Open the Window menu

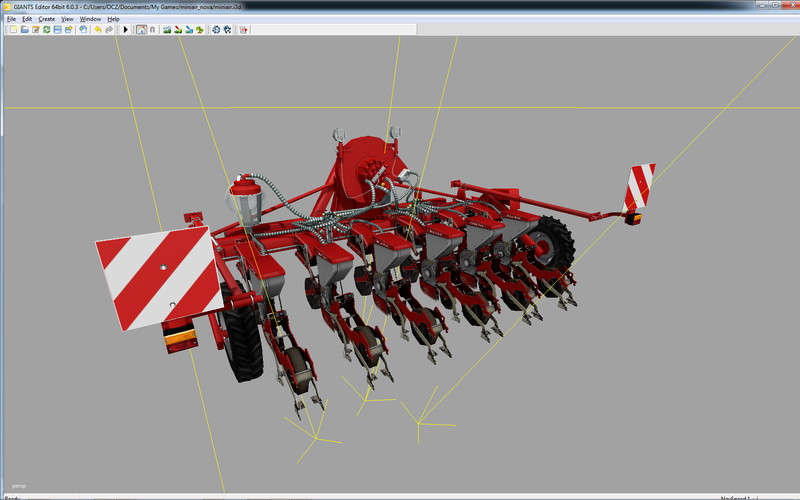coord(90,19)
